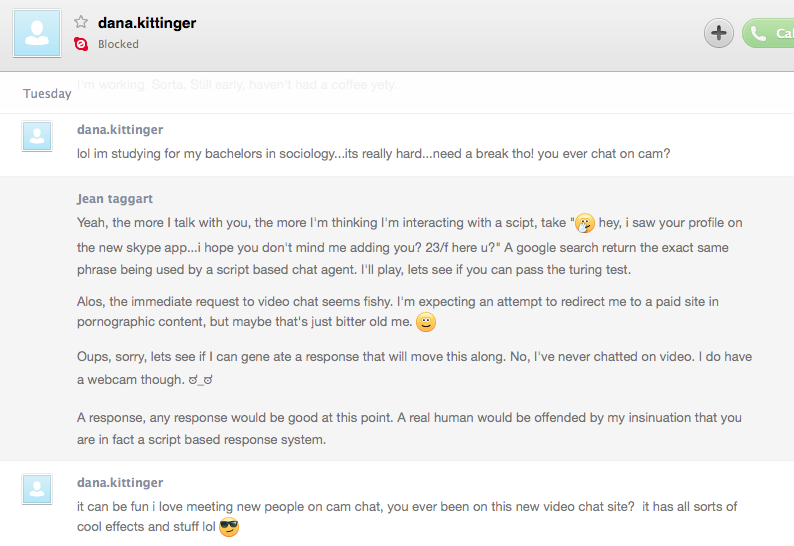Click sender name dana.kittinger above cam chat message

[x=120, y=483]
